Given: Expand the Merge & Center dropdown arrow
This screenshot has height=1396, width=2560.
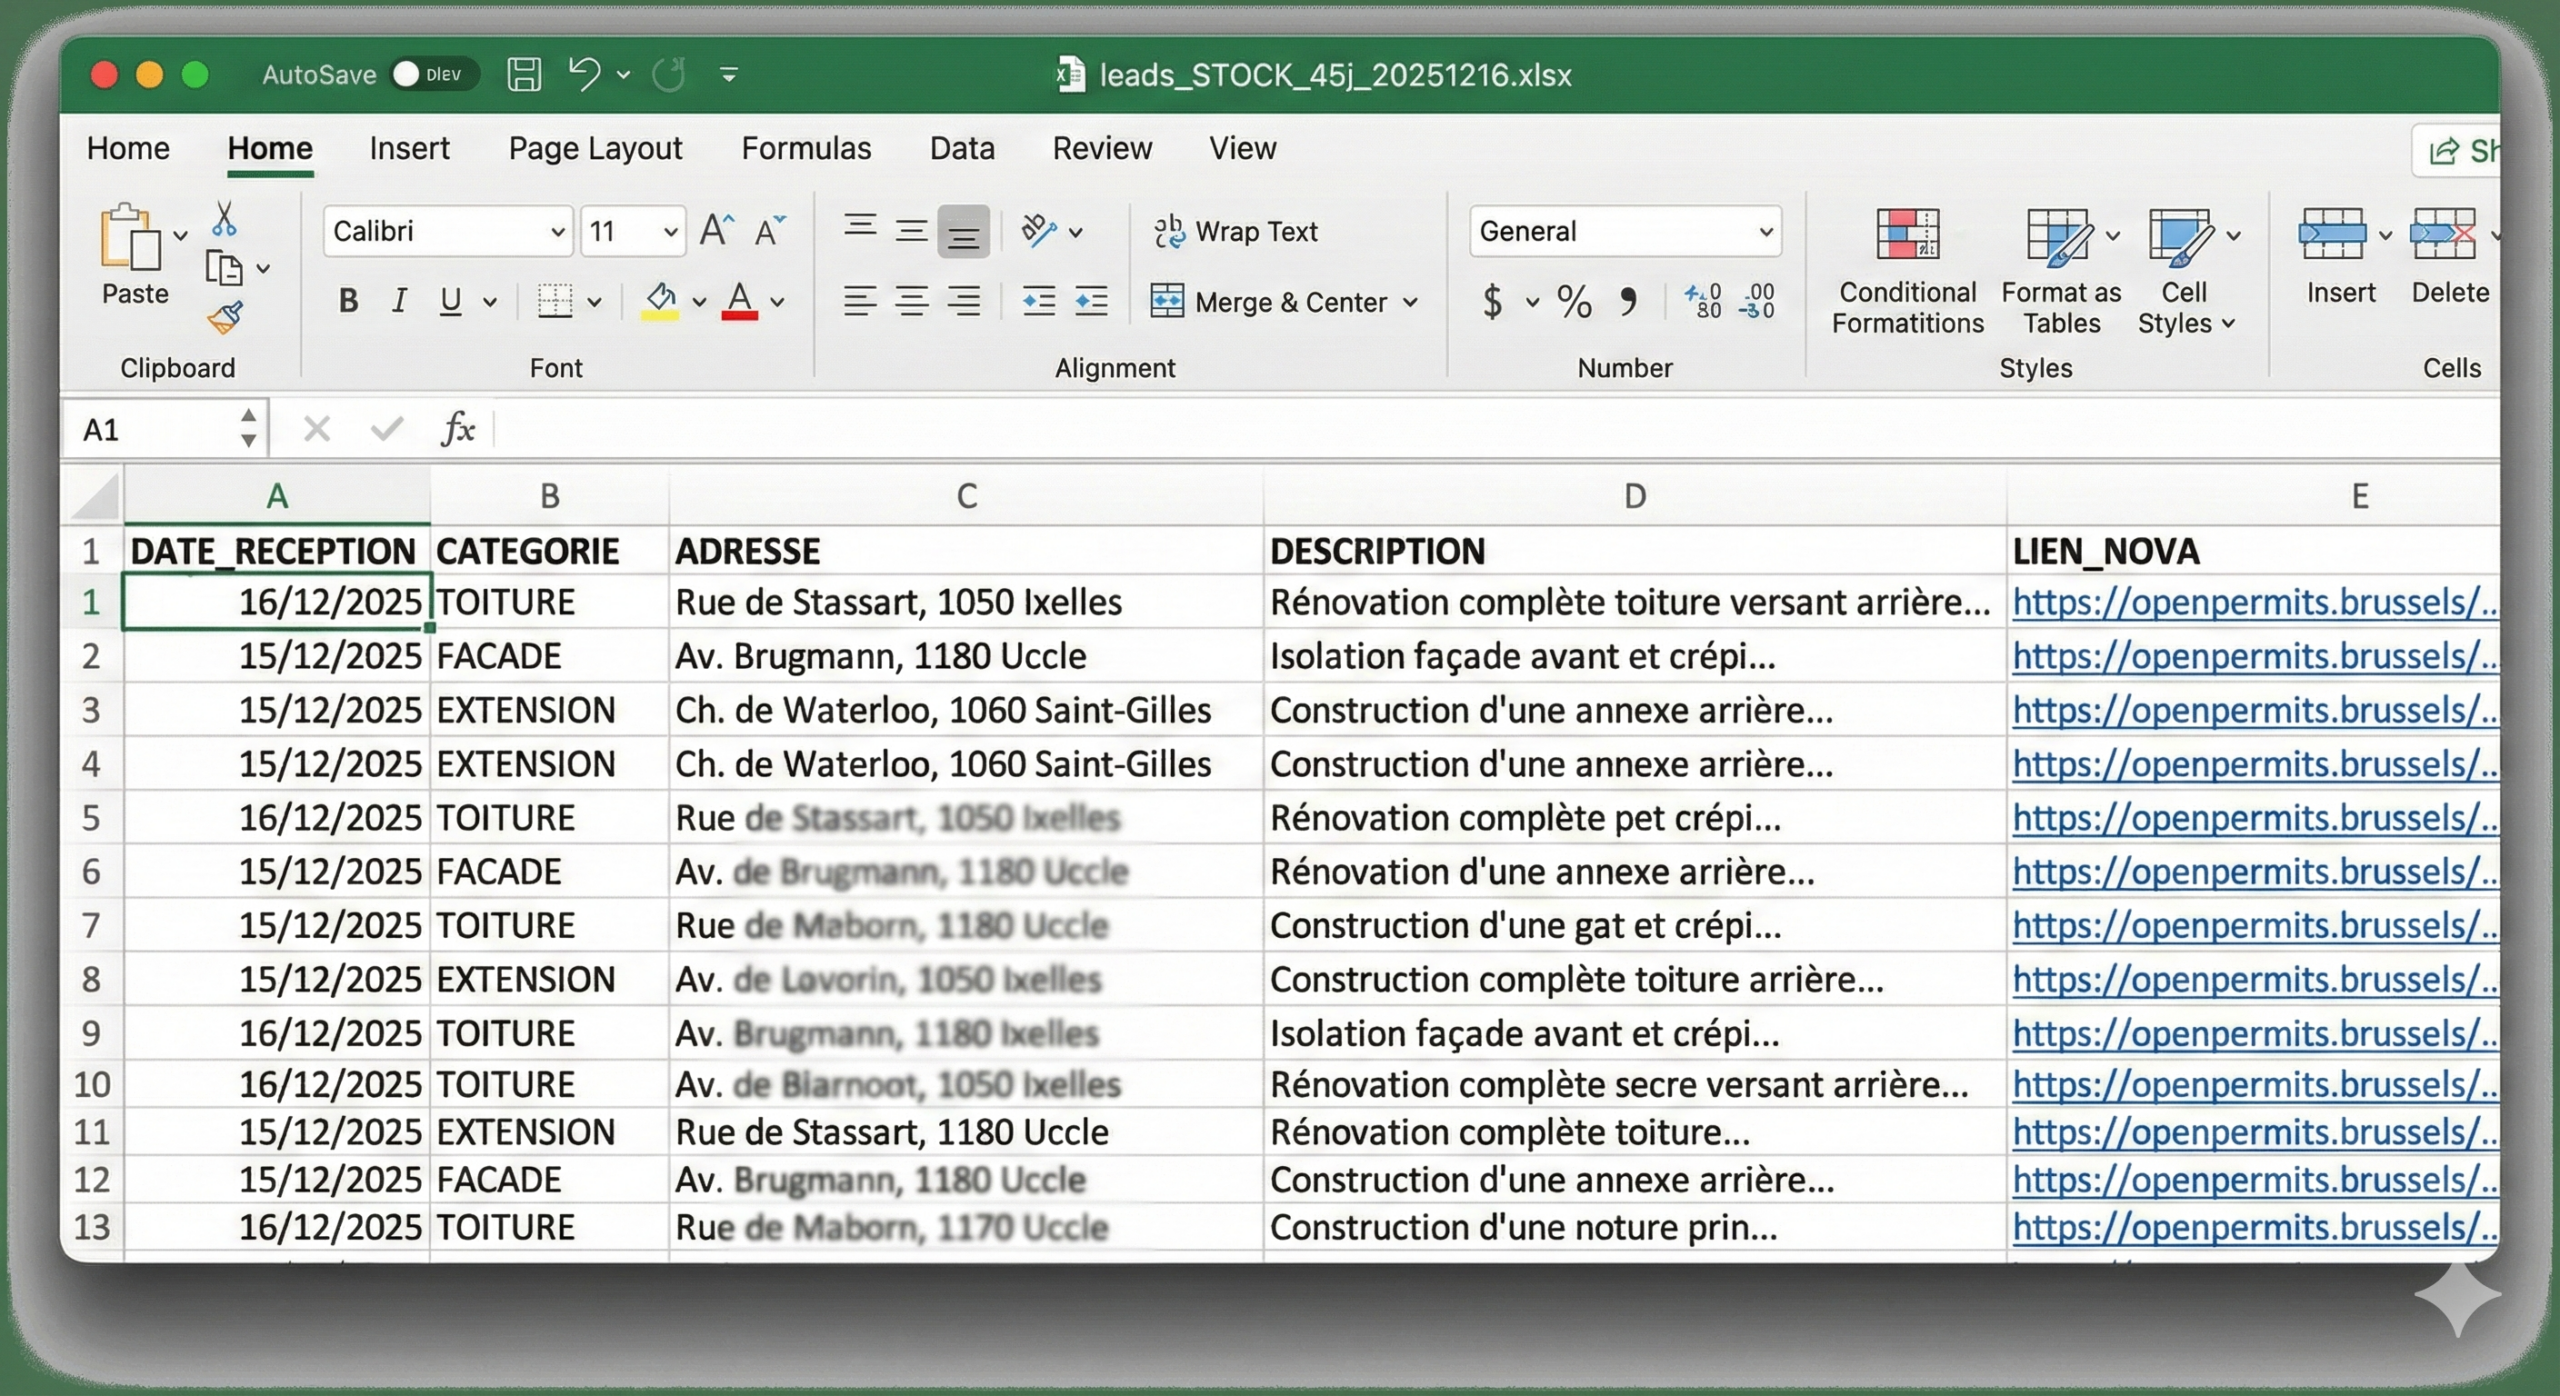Looking at the screenshot, I should pyautogui.click(x=1410, y=302).
